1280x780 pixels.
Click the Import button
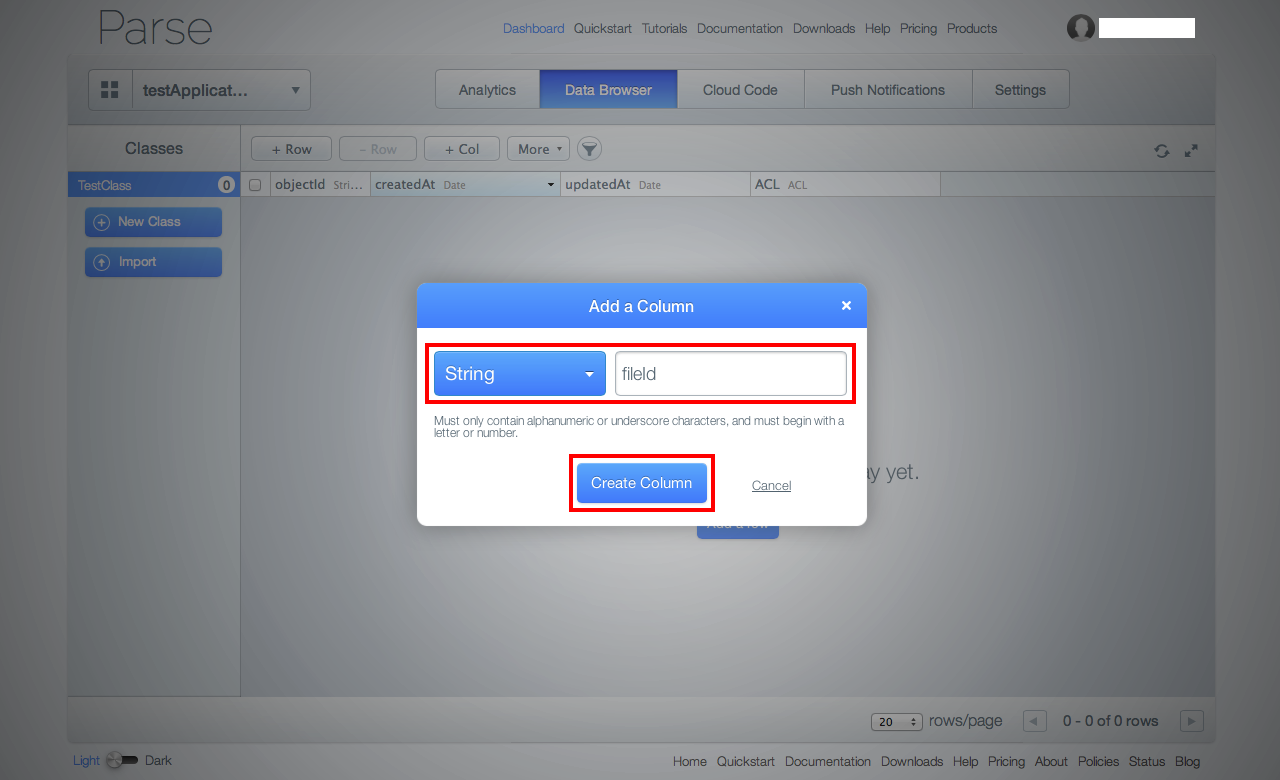click(x=153, y=262)
